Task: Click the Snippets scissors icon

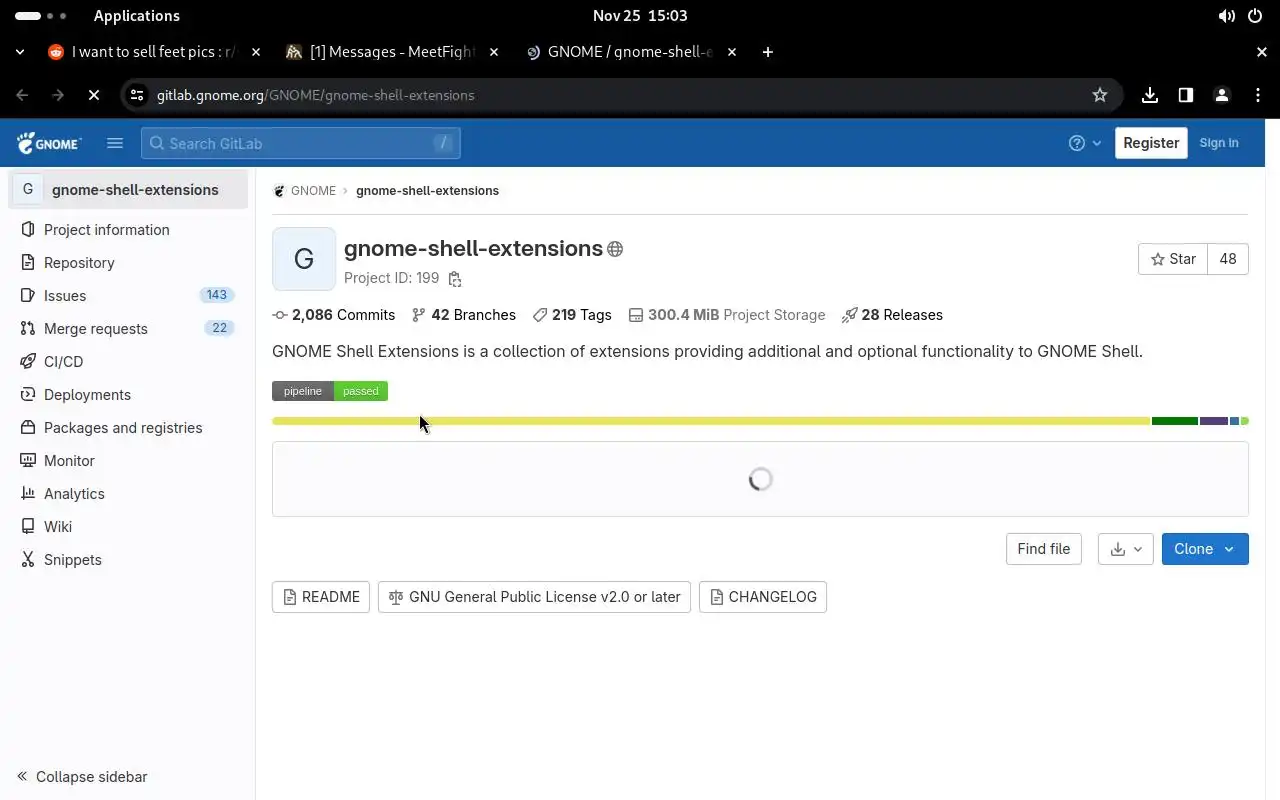Action: [28, 560]
